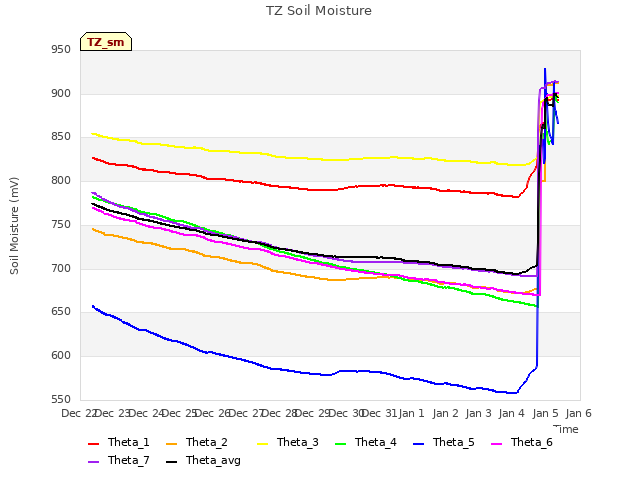This screenshot has height=480, width=640.
Task: Click the magenta Theta_6 legend color marker
Action: tap(496, 444)
